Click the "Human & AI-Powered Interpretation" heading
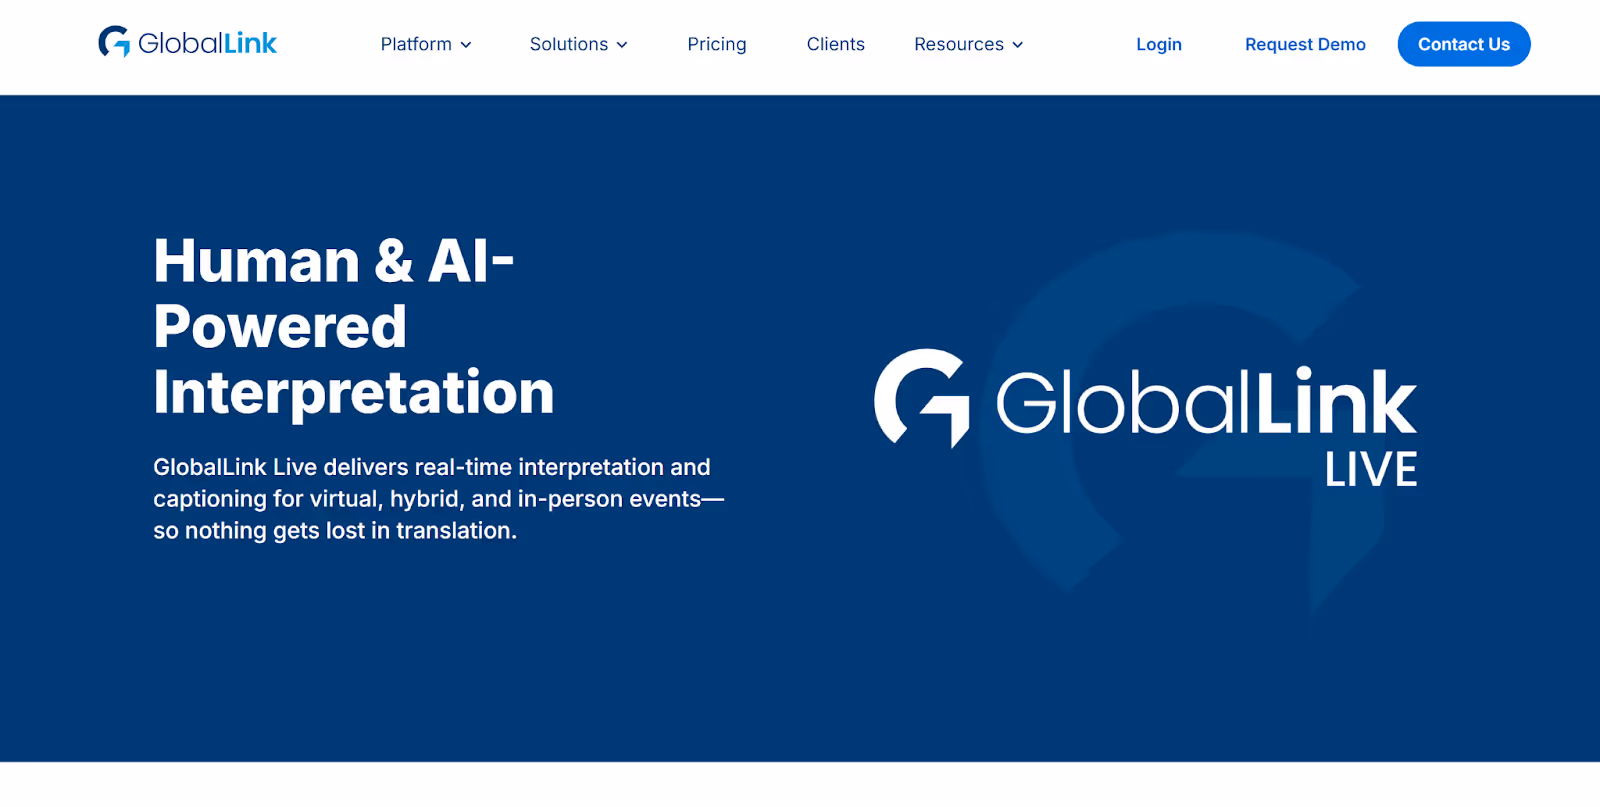This screenshot has height=807, width=1600. (x=354, y=326)
